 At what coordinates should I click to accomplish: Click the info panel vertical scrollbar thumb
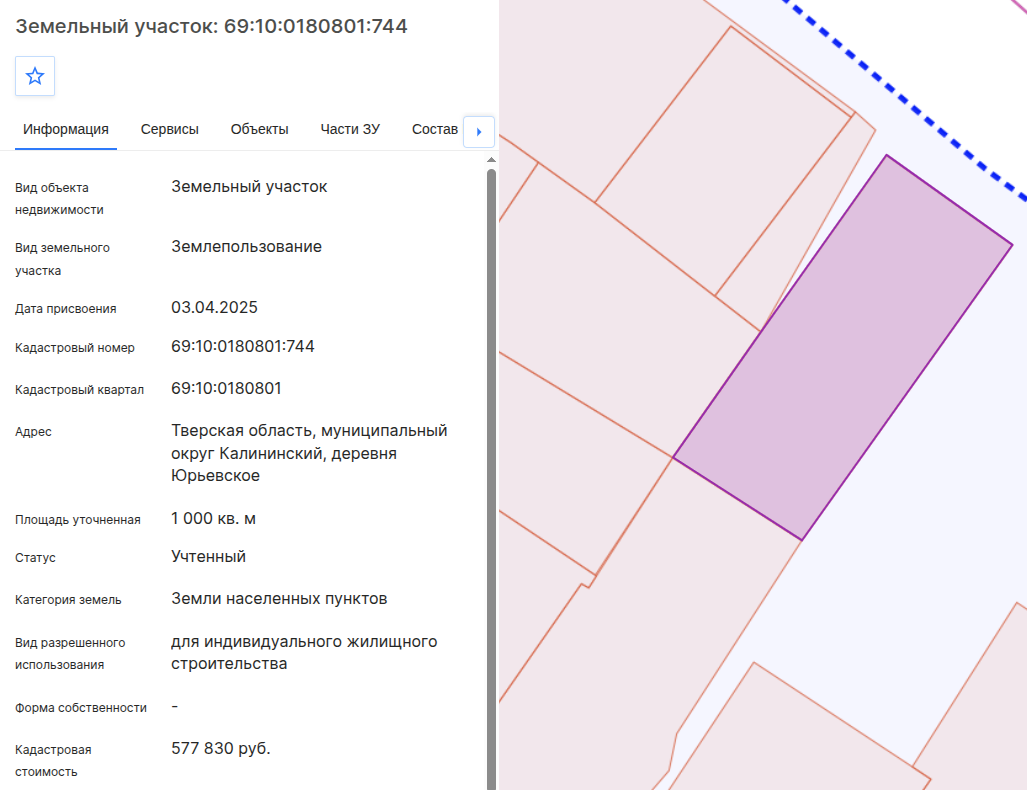pos(491,478)
